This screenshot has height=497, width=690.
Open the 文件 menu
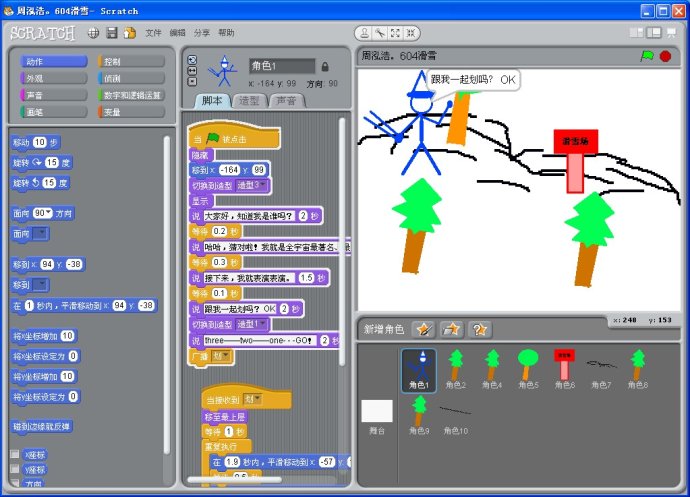153,32
